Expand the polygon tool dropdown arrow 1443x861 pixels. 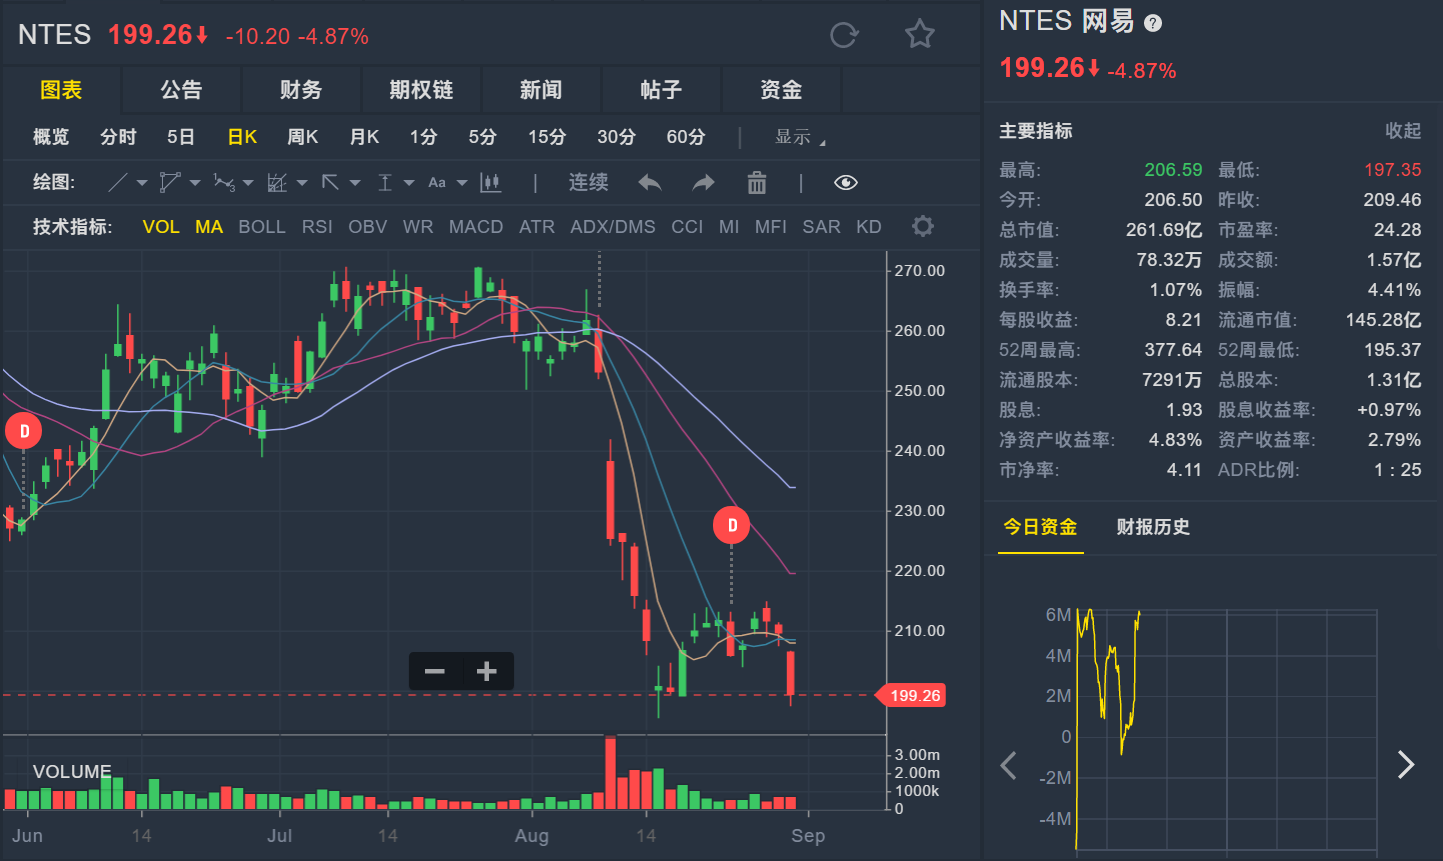(x=195, y=184)
